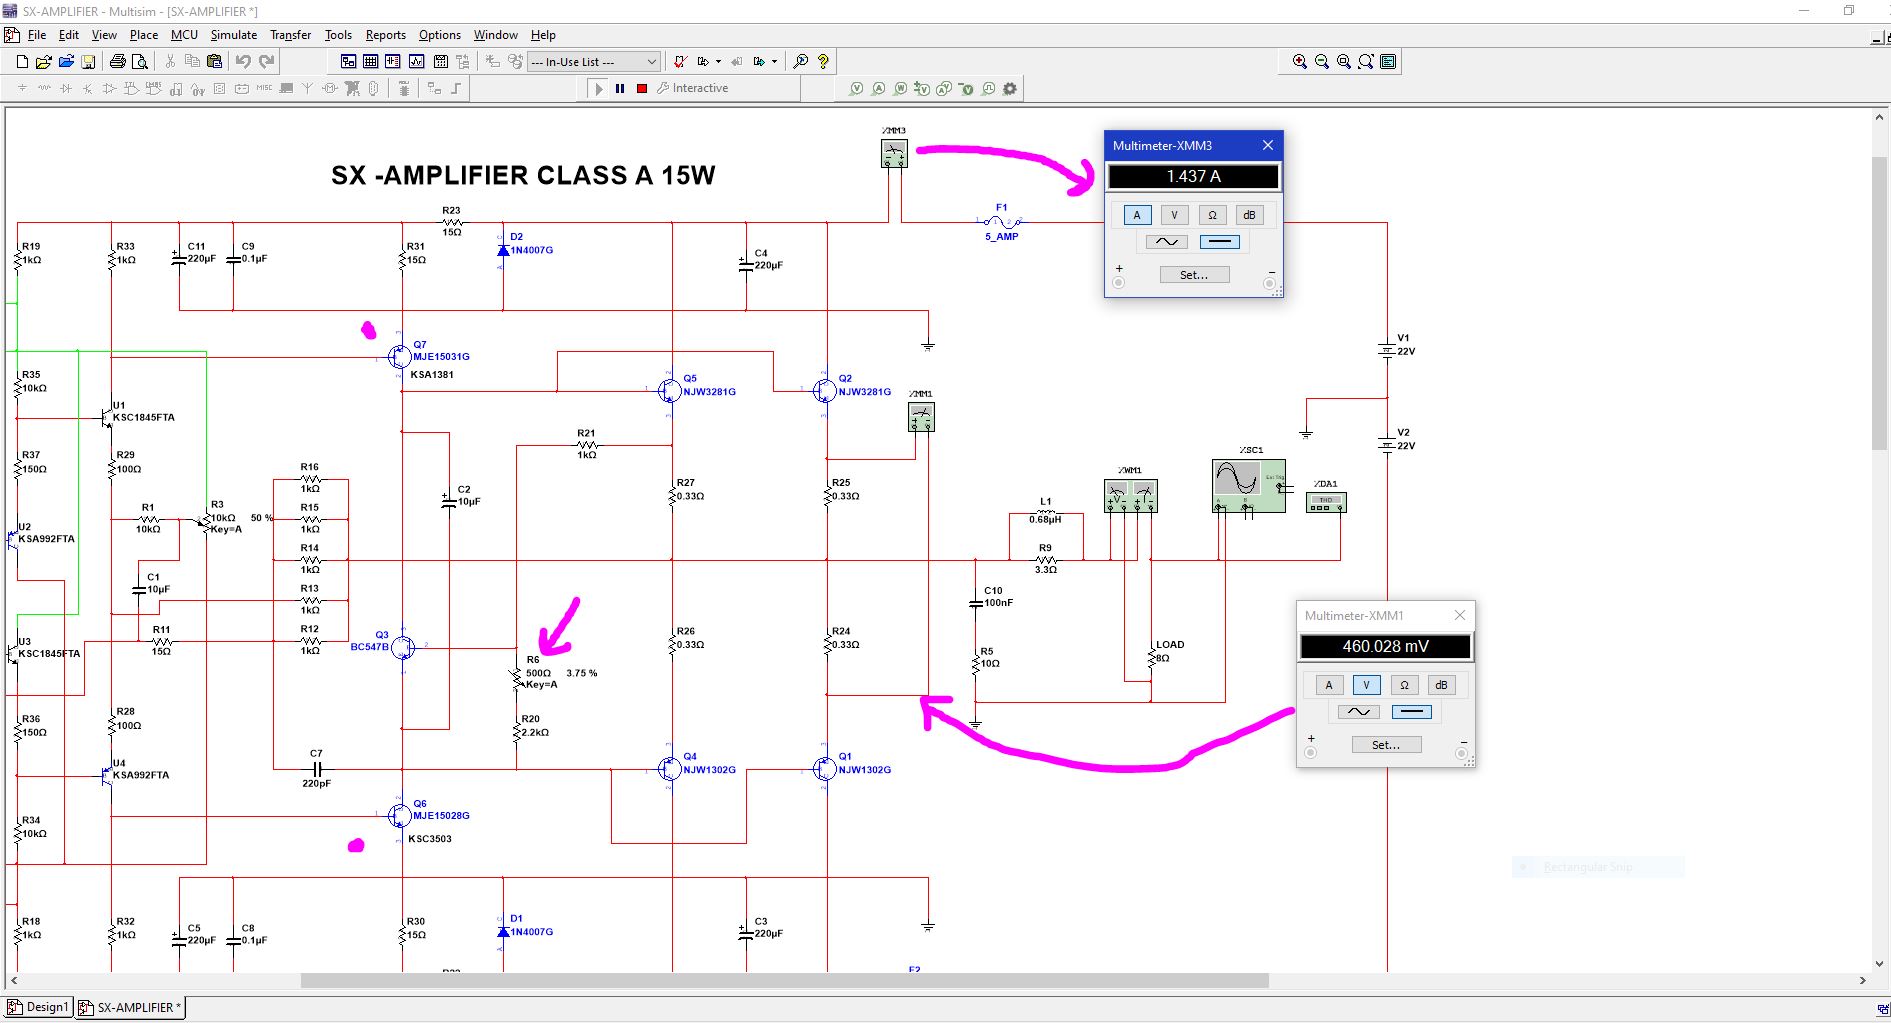The image size is (1891, 1023).
Task: Select ohmmeter mode in Multimeter-XMM3
Action: 1212,215
